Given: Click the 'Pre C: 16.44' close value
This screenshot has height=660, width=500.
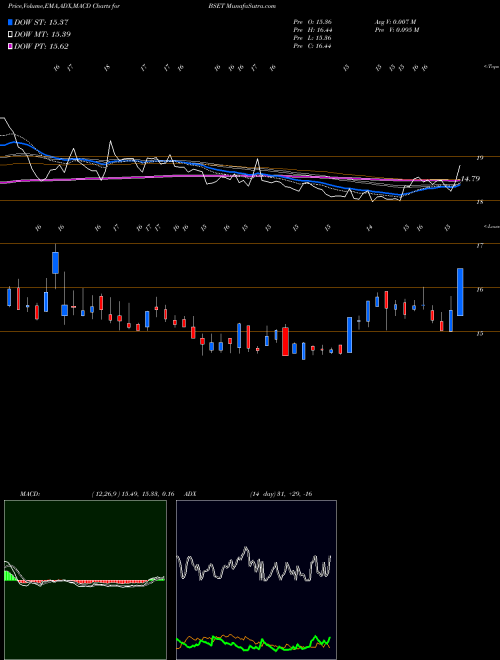Looking at the screenshot, I should tap(313, 46).
